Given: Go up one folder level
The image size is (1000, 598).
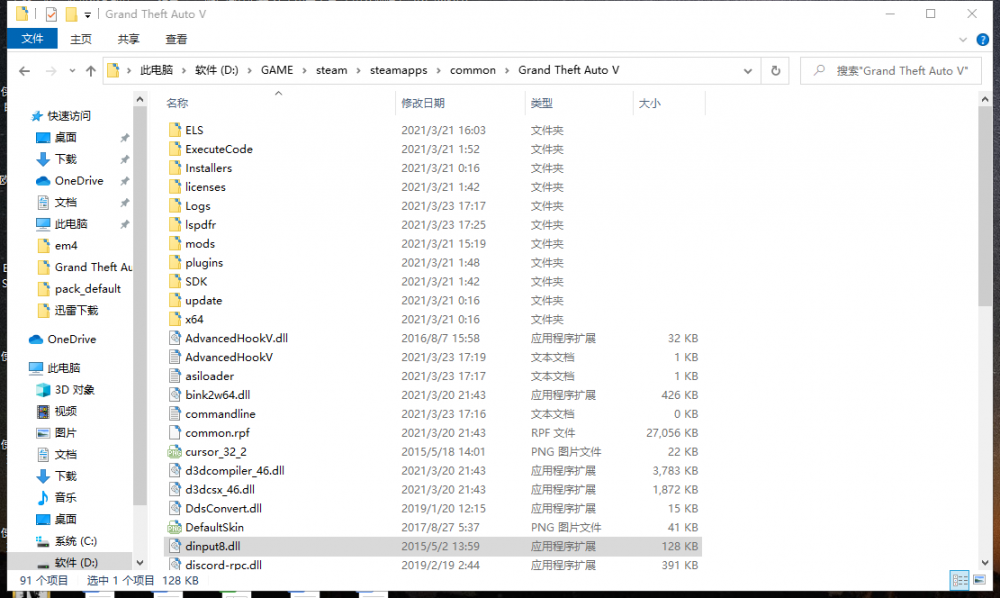Looking at the screenshot, I should pyautogui.click(x=91, y=71).
